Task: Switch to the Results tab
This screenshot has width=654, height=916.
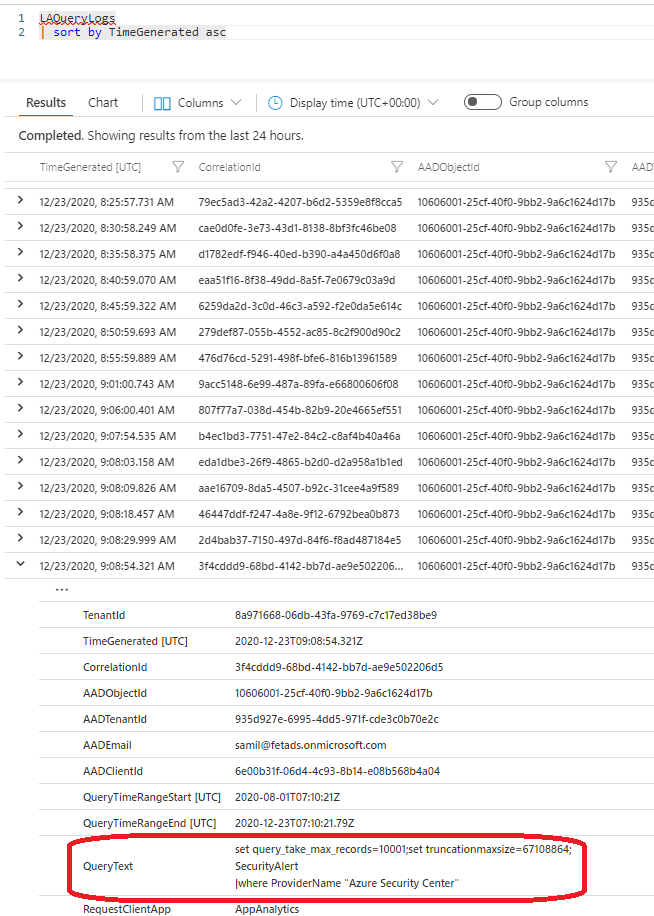Action: 46,102
